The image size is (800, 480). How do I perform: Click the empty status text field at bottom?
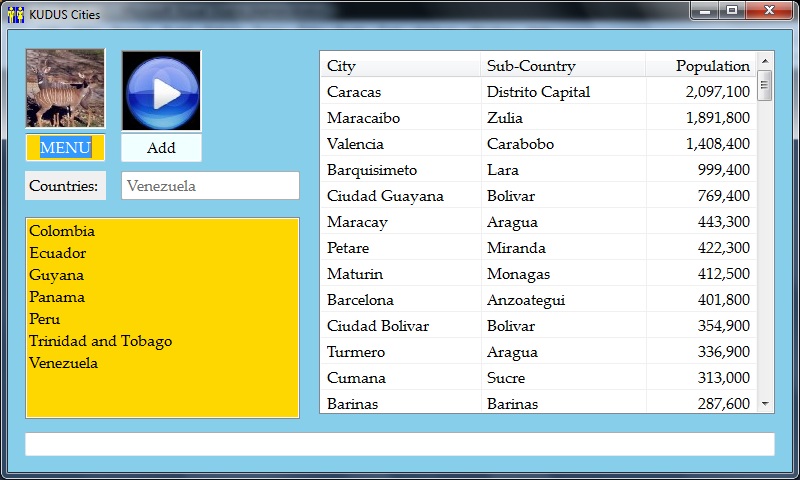[399, 444]
